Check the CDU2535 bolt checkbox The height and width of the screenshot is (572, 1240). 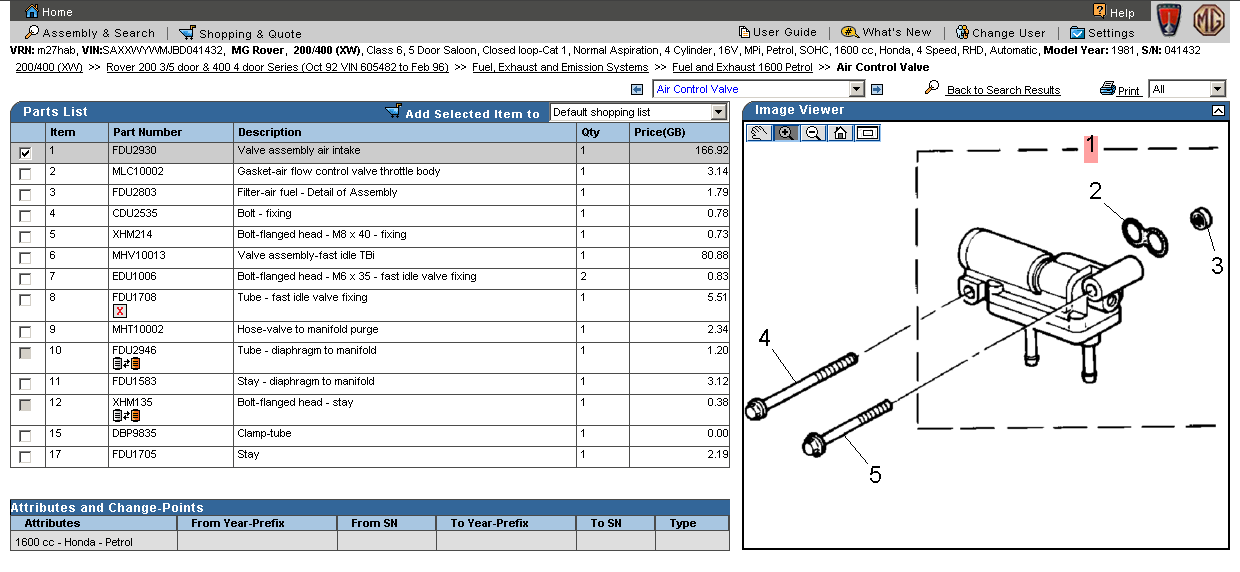(x=25, y=216)
